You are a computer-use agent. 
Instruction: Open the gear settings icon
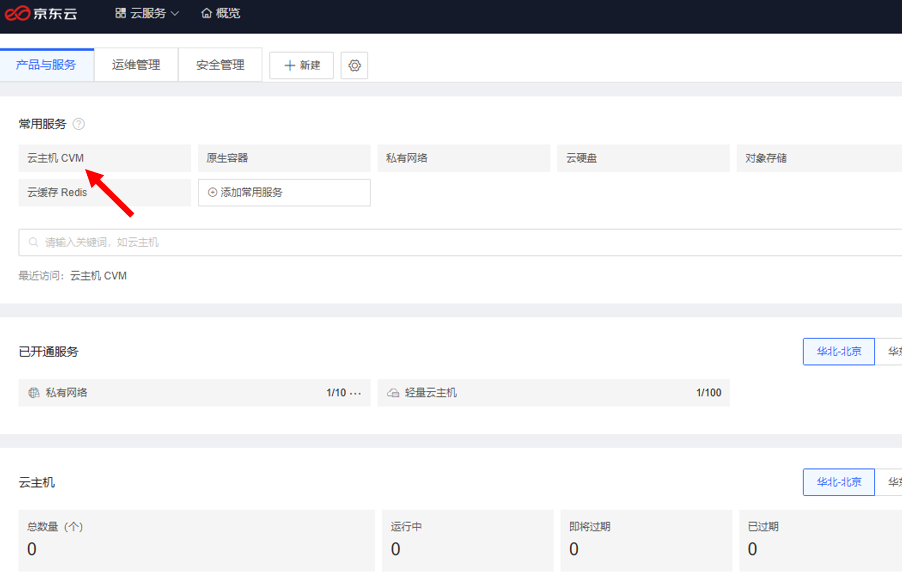354,66
